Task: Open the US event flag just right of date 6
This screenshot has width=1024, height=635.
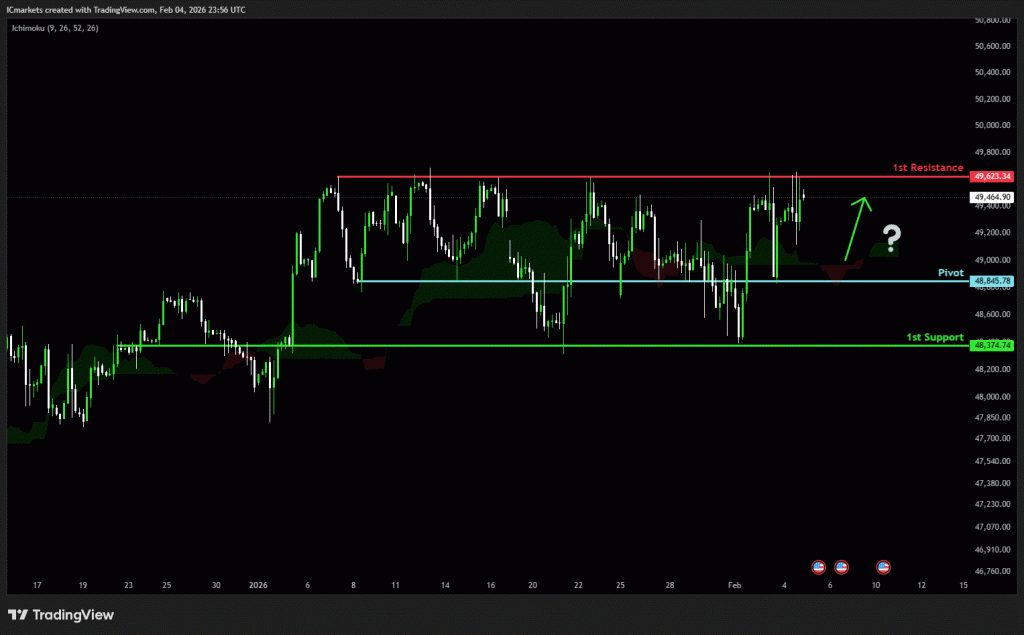Action: [841, 567]
